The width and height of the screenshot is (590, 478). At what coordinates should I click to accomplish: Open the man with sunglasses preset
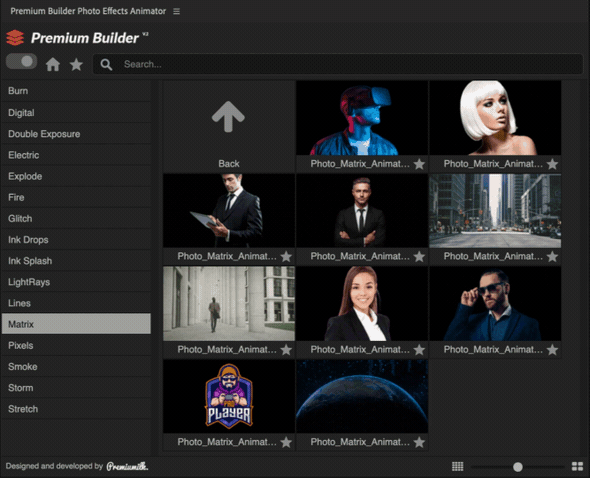tap(495, 304)
